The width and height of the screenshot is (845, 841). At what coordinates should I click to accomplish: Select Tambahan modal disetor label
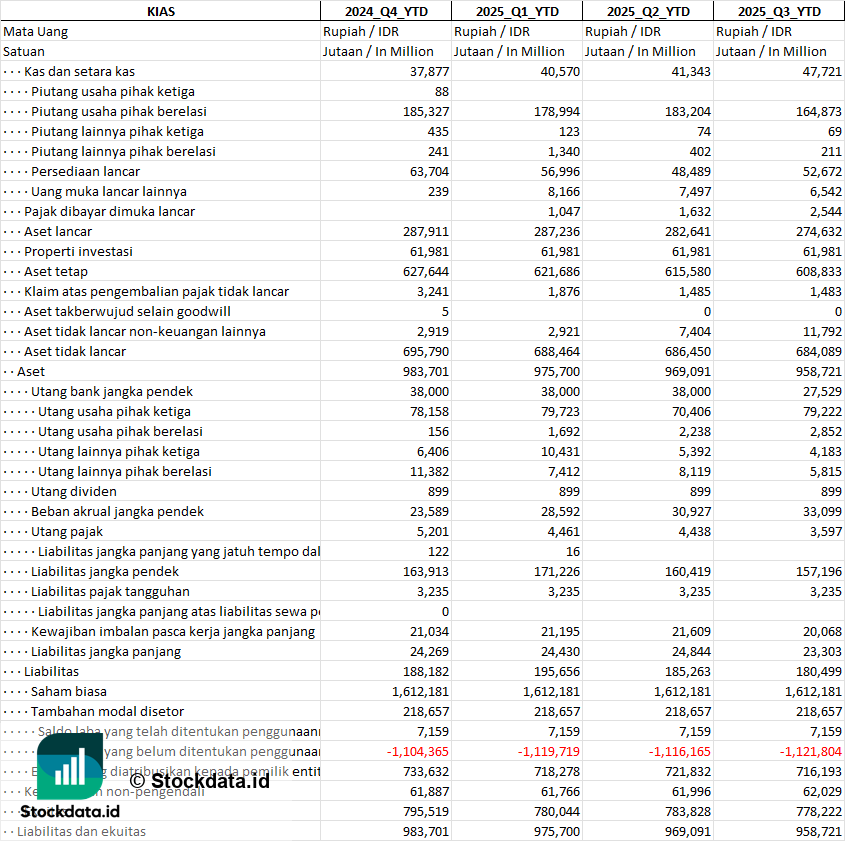(x=107, y=711)
